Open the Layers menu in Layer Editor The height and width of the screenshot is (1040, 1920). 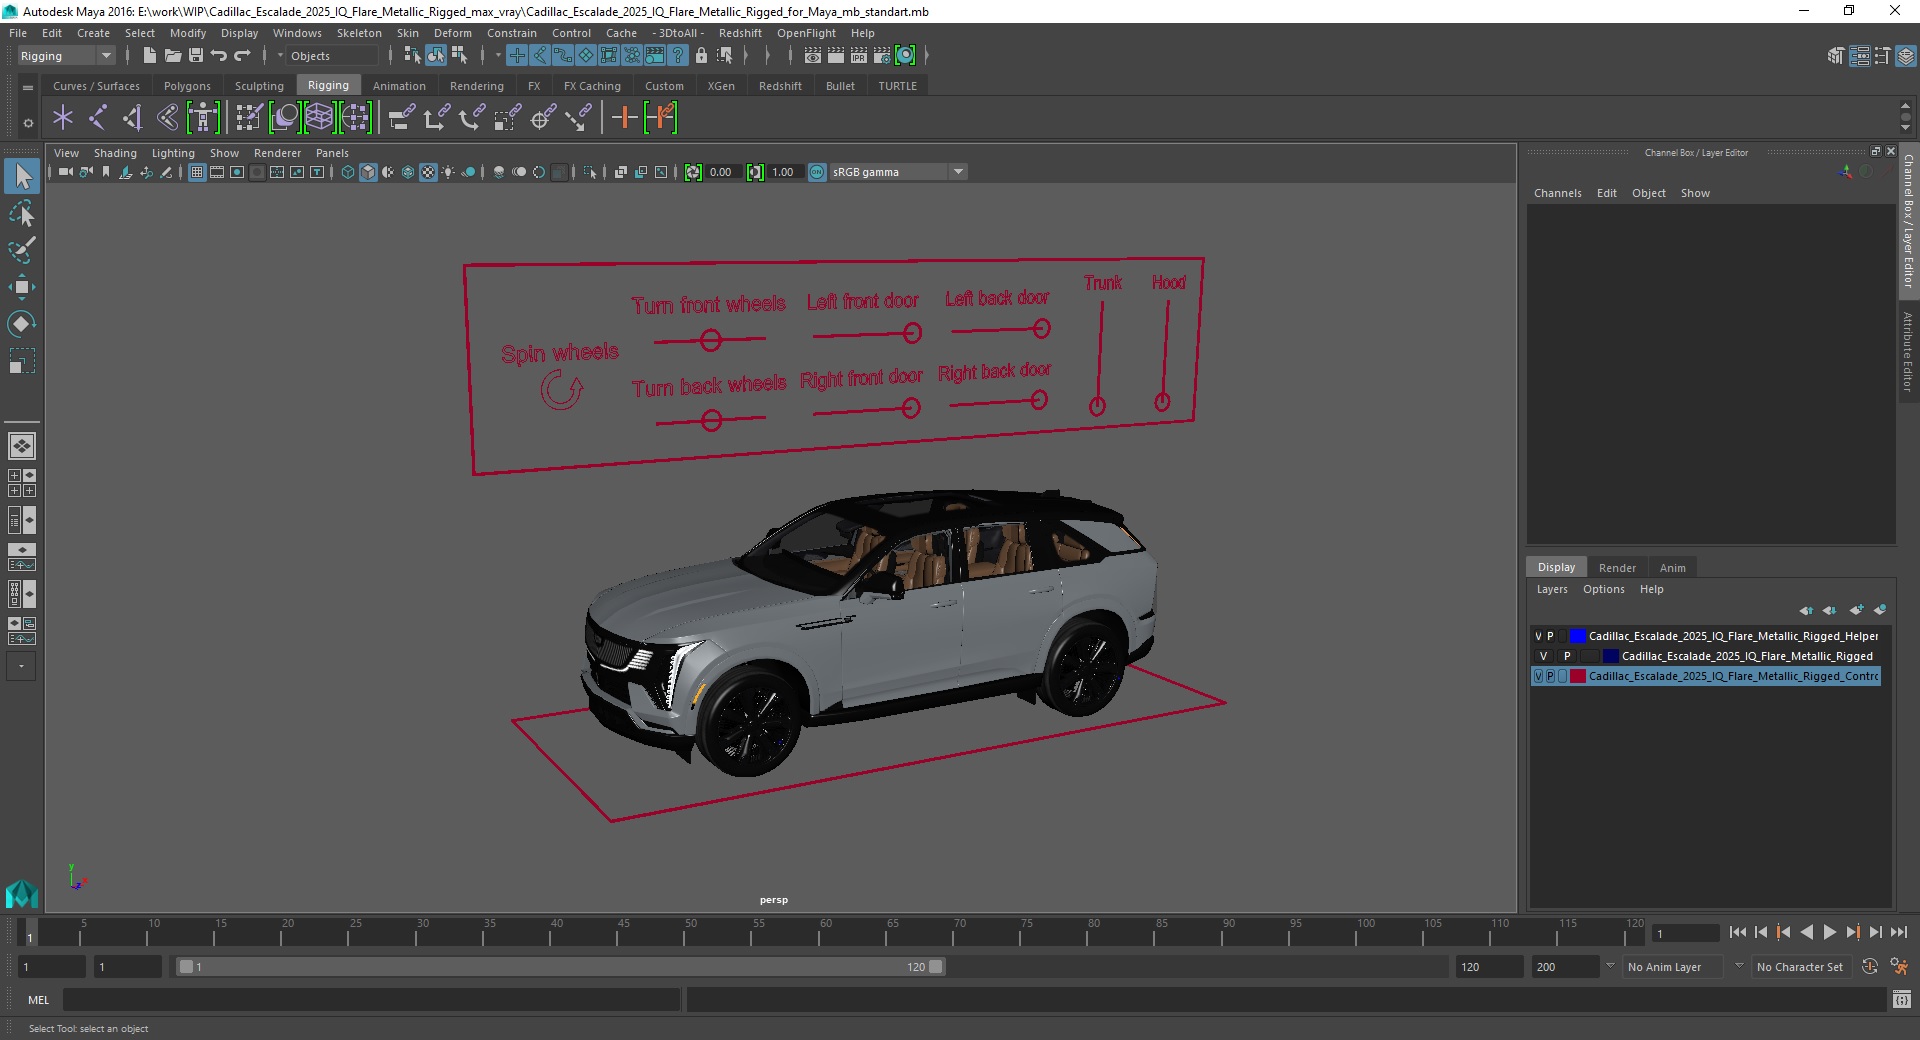(1552, 589)
